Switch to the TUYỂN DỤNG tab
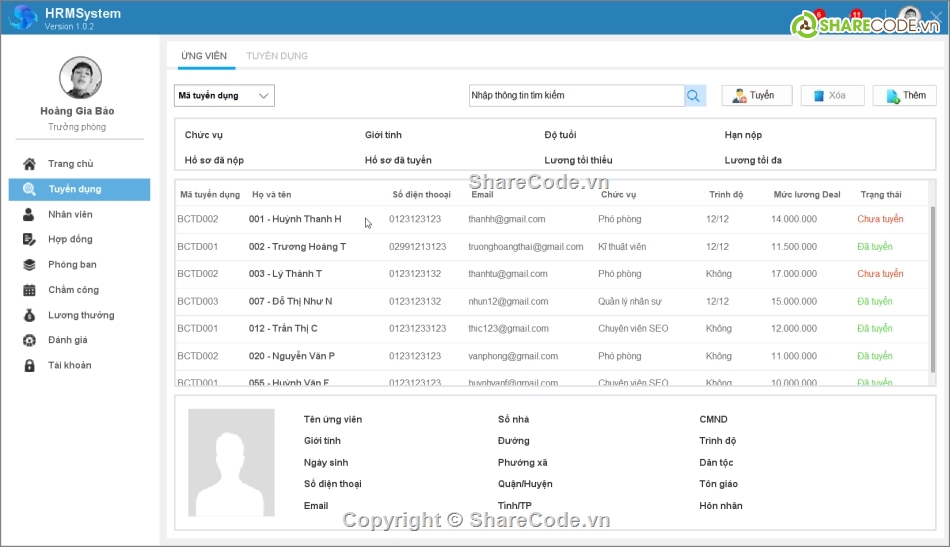950x547 pixels. pyautogui.click(x=277, y=56)
